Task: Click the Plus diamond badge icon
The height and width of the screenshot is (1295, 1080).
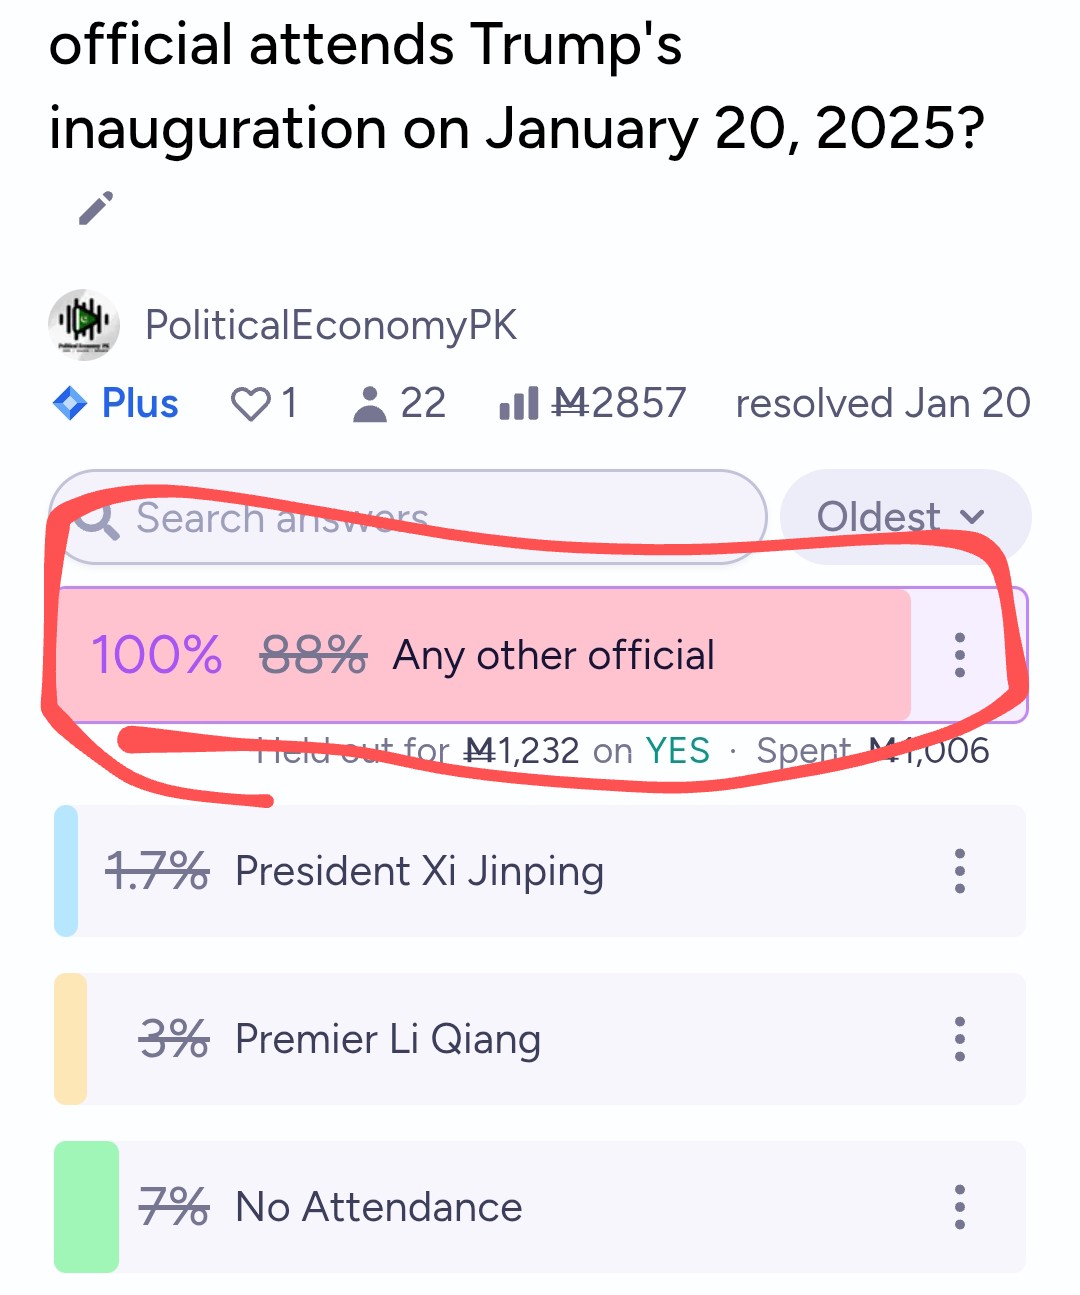Action: pyautogui.click(x=70, y=404)
